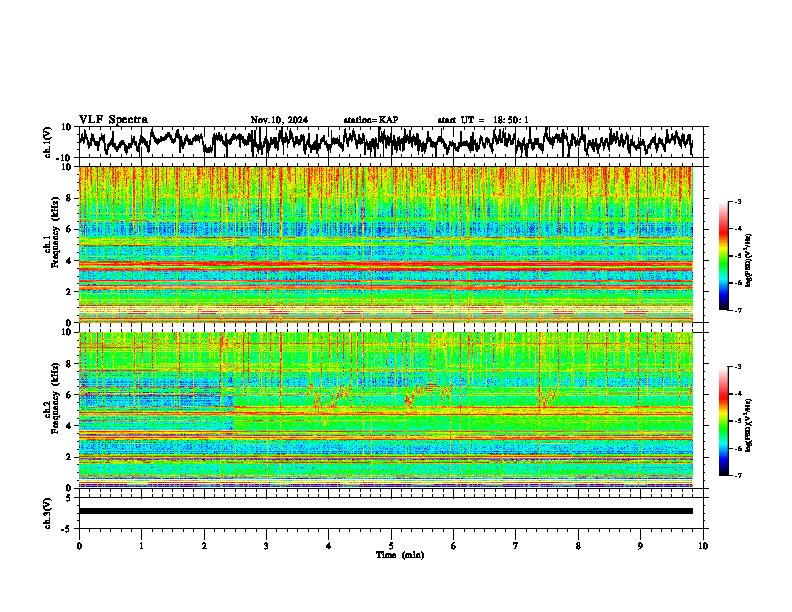Screen dimensions: 792x612
Task: Click the ch.1 spectrogram panel
Action: tap(385, 244)
